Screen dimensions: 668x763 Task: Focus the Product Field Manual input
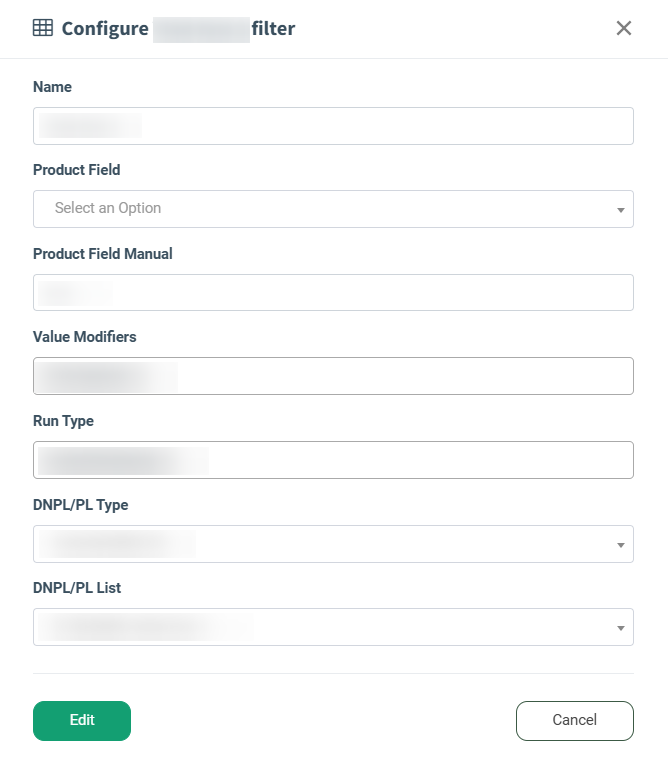pos(333,293)
